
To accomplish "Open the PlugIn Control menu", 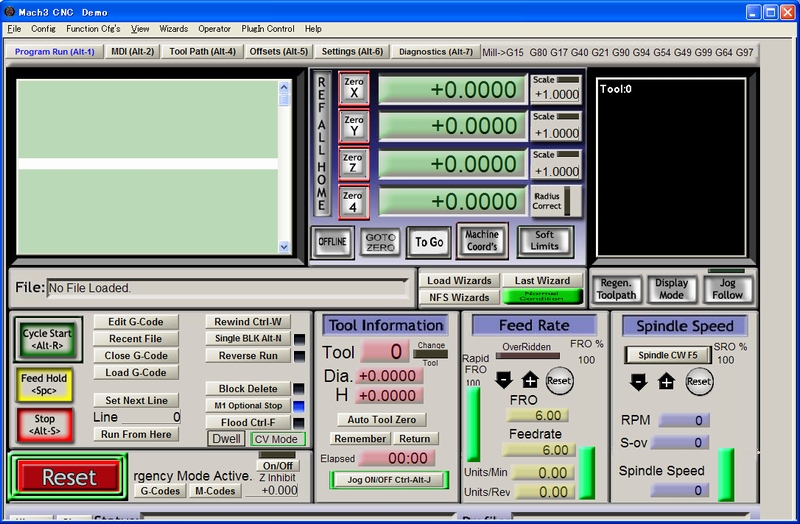I will pyautogui.click(x=267, y=29).
